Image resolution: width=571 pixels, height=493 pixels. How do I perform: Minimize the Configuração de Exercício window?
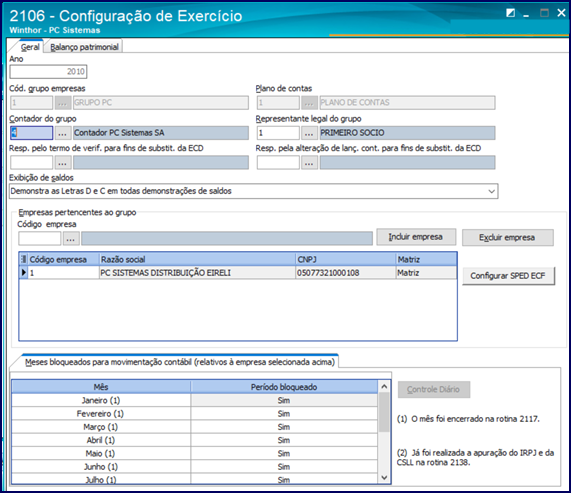coord(526,15)
